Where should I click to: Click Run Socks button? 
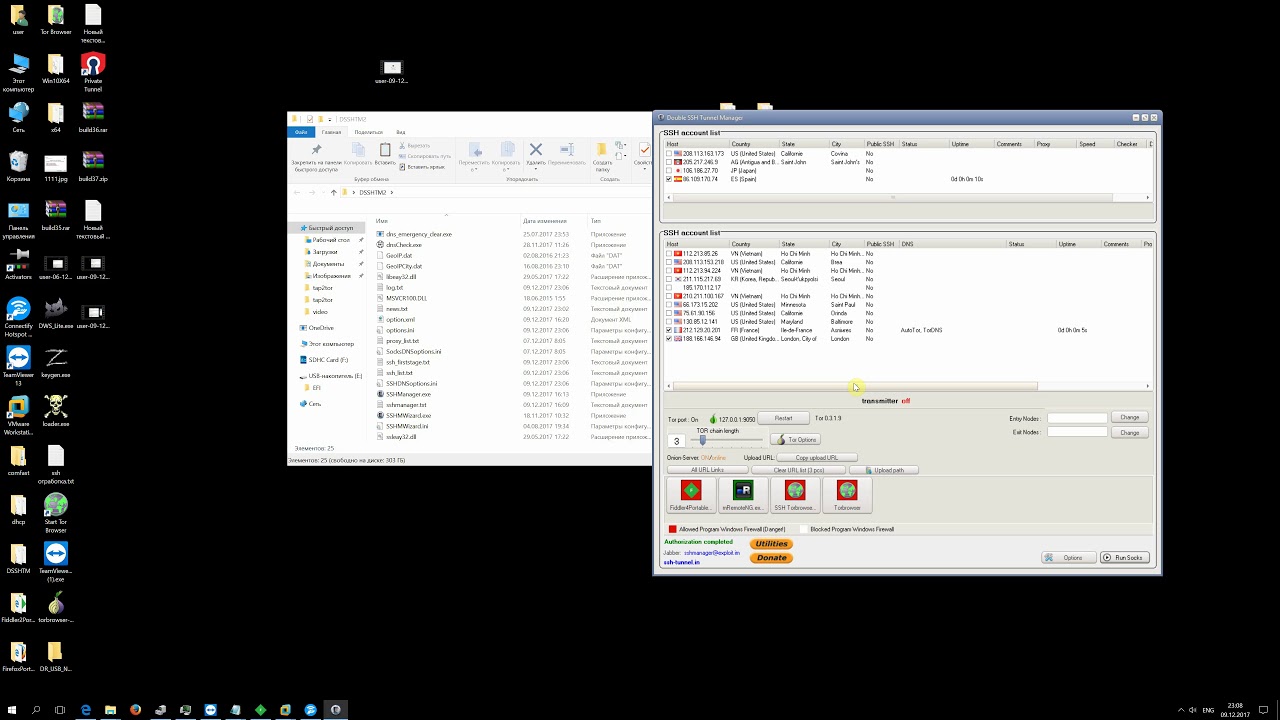pyautogui.click(x=1125, y=557)
